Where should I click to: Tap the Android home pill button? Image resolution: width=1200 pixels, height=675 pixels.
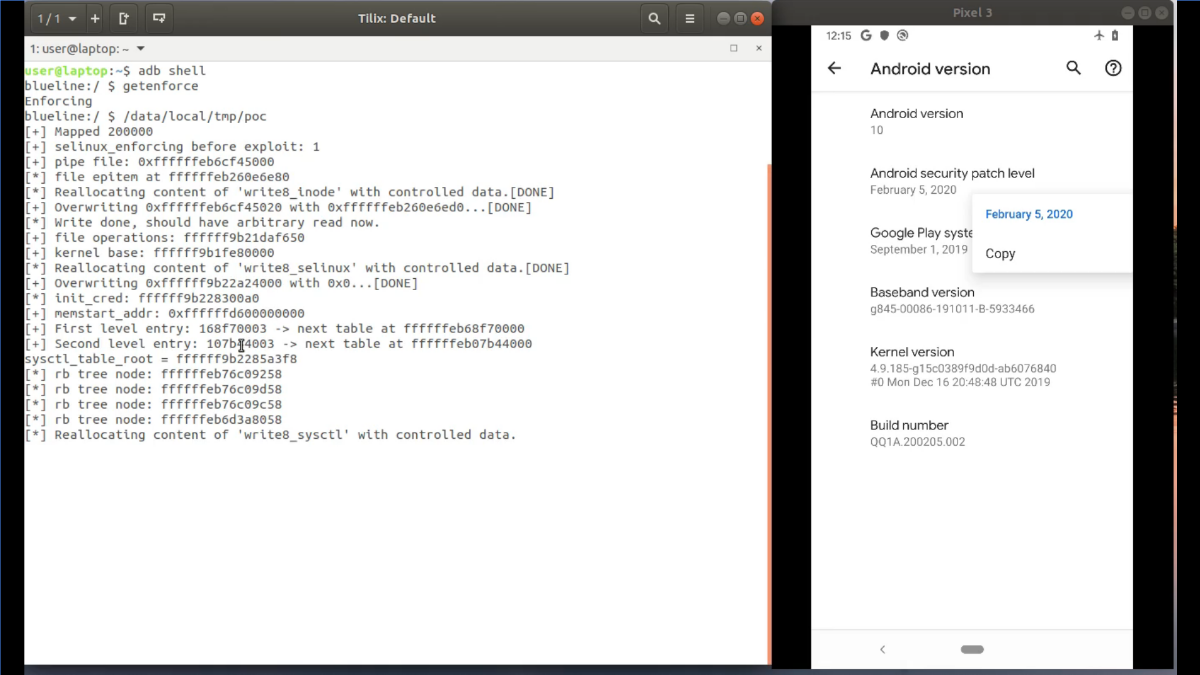coord(972,649)
